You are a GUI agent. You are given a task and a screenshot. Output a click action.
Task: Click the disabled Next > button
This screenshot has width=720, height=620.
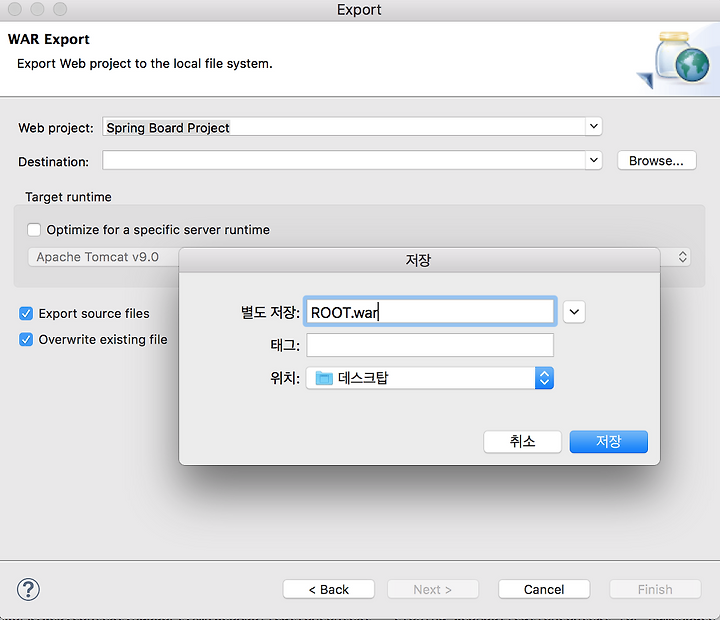[x=433, y=589]
